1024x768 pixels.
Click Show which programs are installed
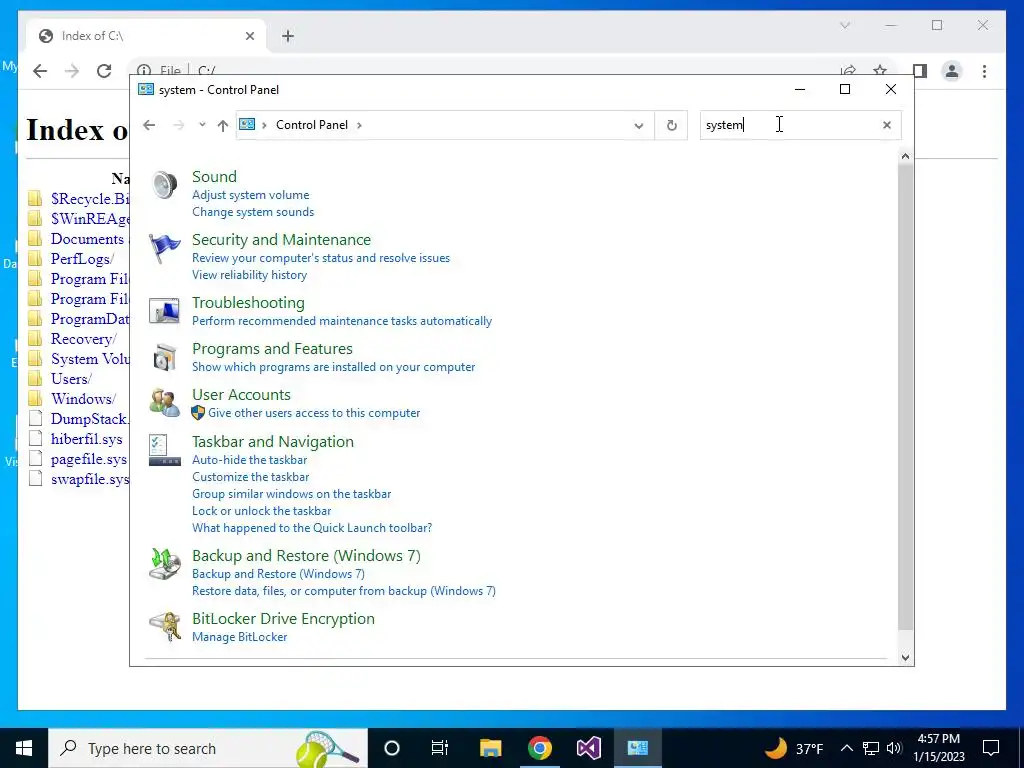(x=334, y=366)
